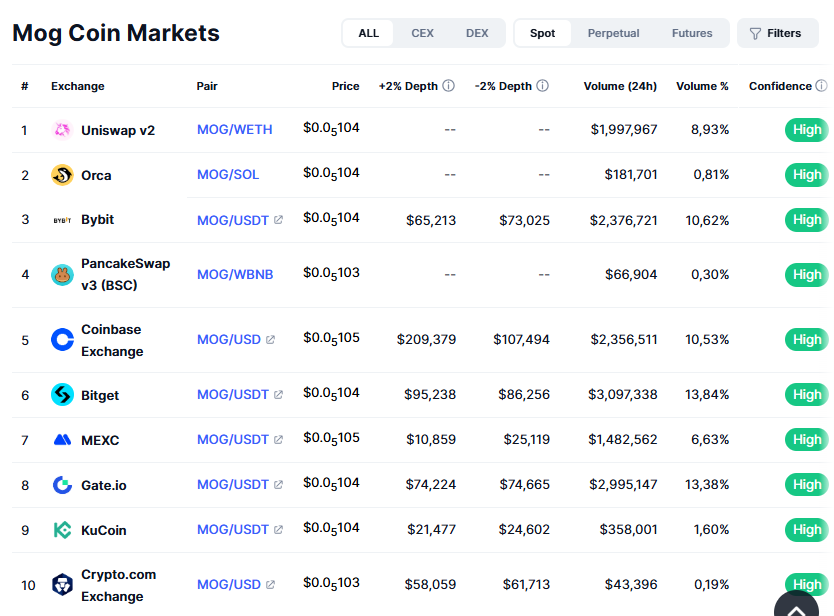Screen dimensions: 834x616
Task: Sort by the Price column header
Action: (x=345, y=86)
